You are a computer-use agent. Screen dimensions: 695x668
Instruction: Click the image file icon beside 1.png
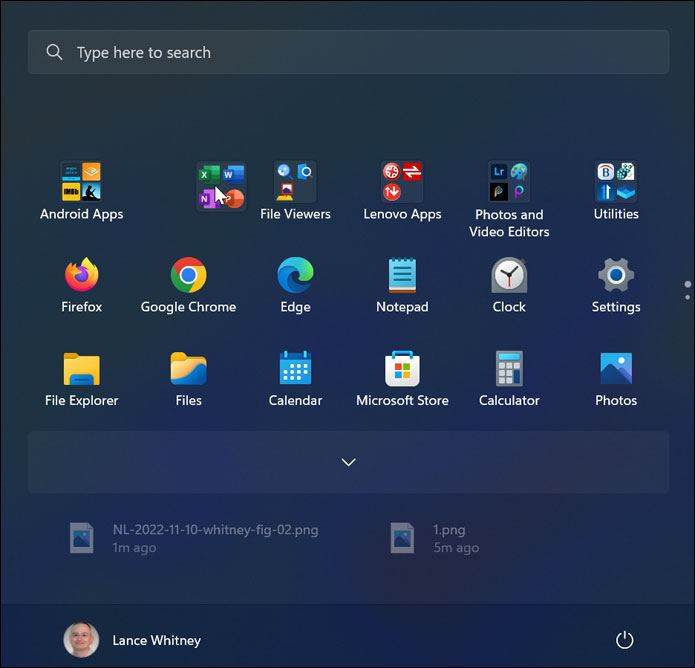(x=402, y=538)
